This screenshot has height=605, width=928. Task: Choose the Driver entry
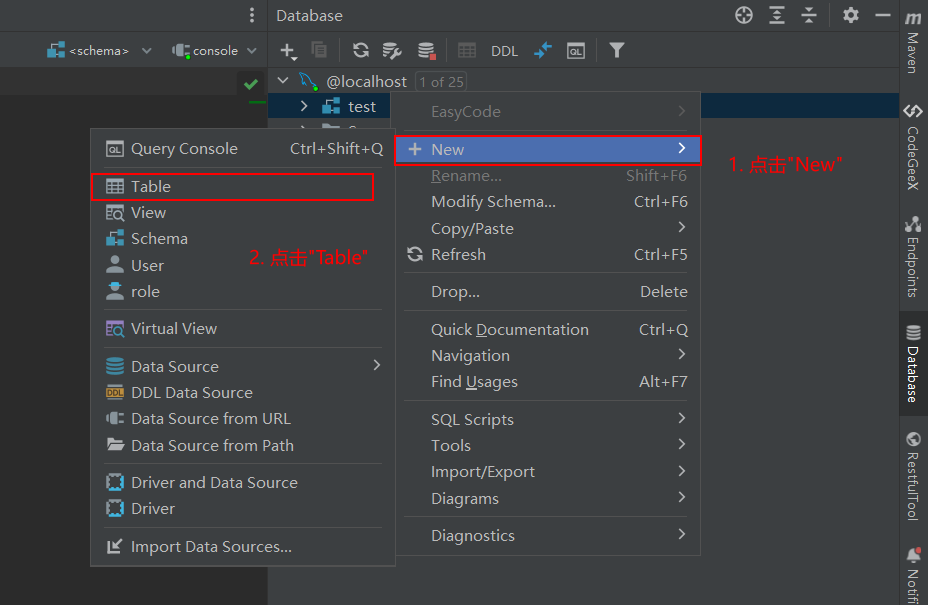(x=243, y=509)
